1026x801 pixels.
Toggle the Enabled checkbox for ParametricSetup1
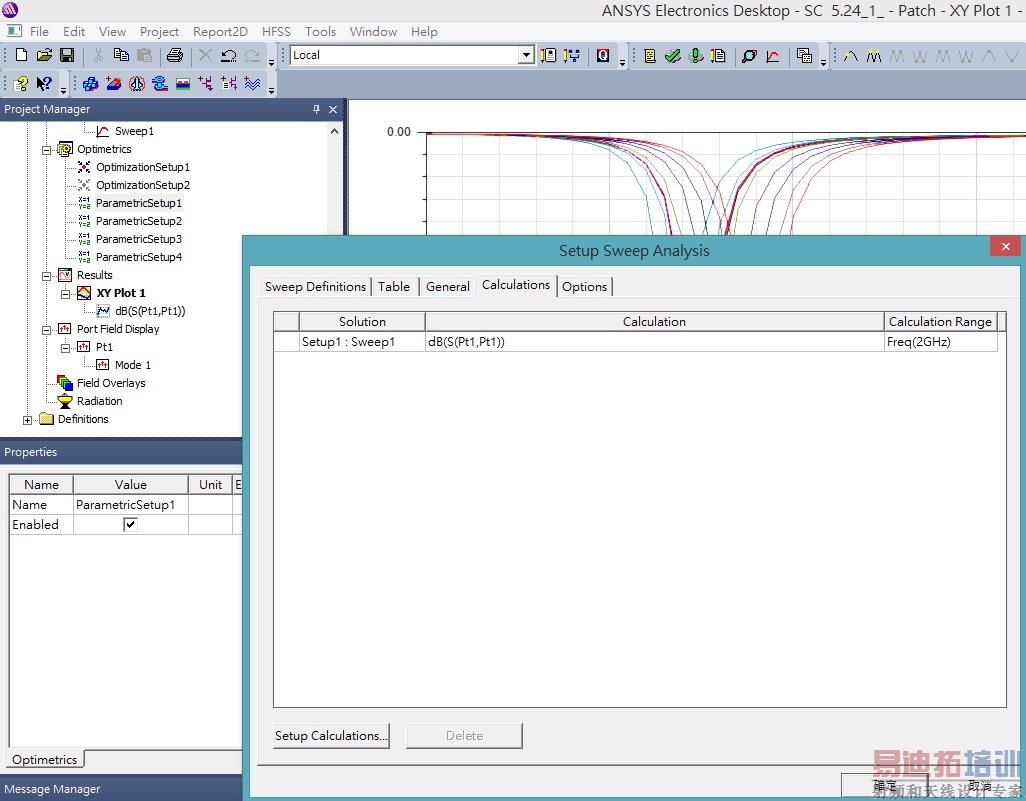coord(130,524)
